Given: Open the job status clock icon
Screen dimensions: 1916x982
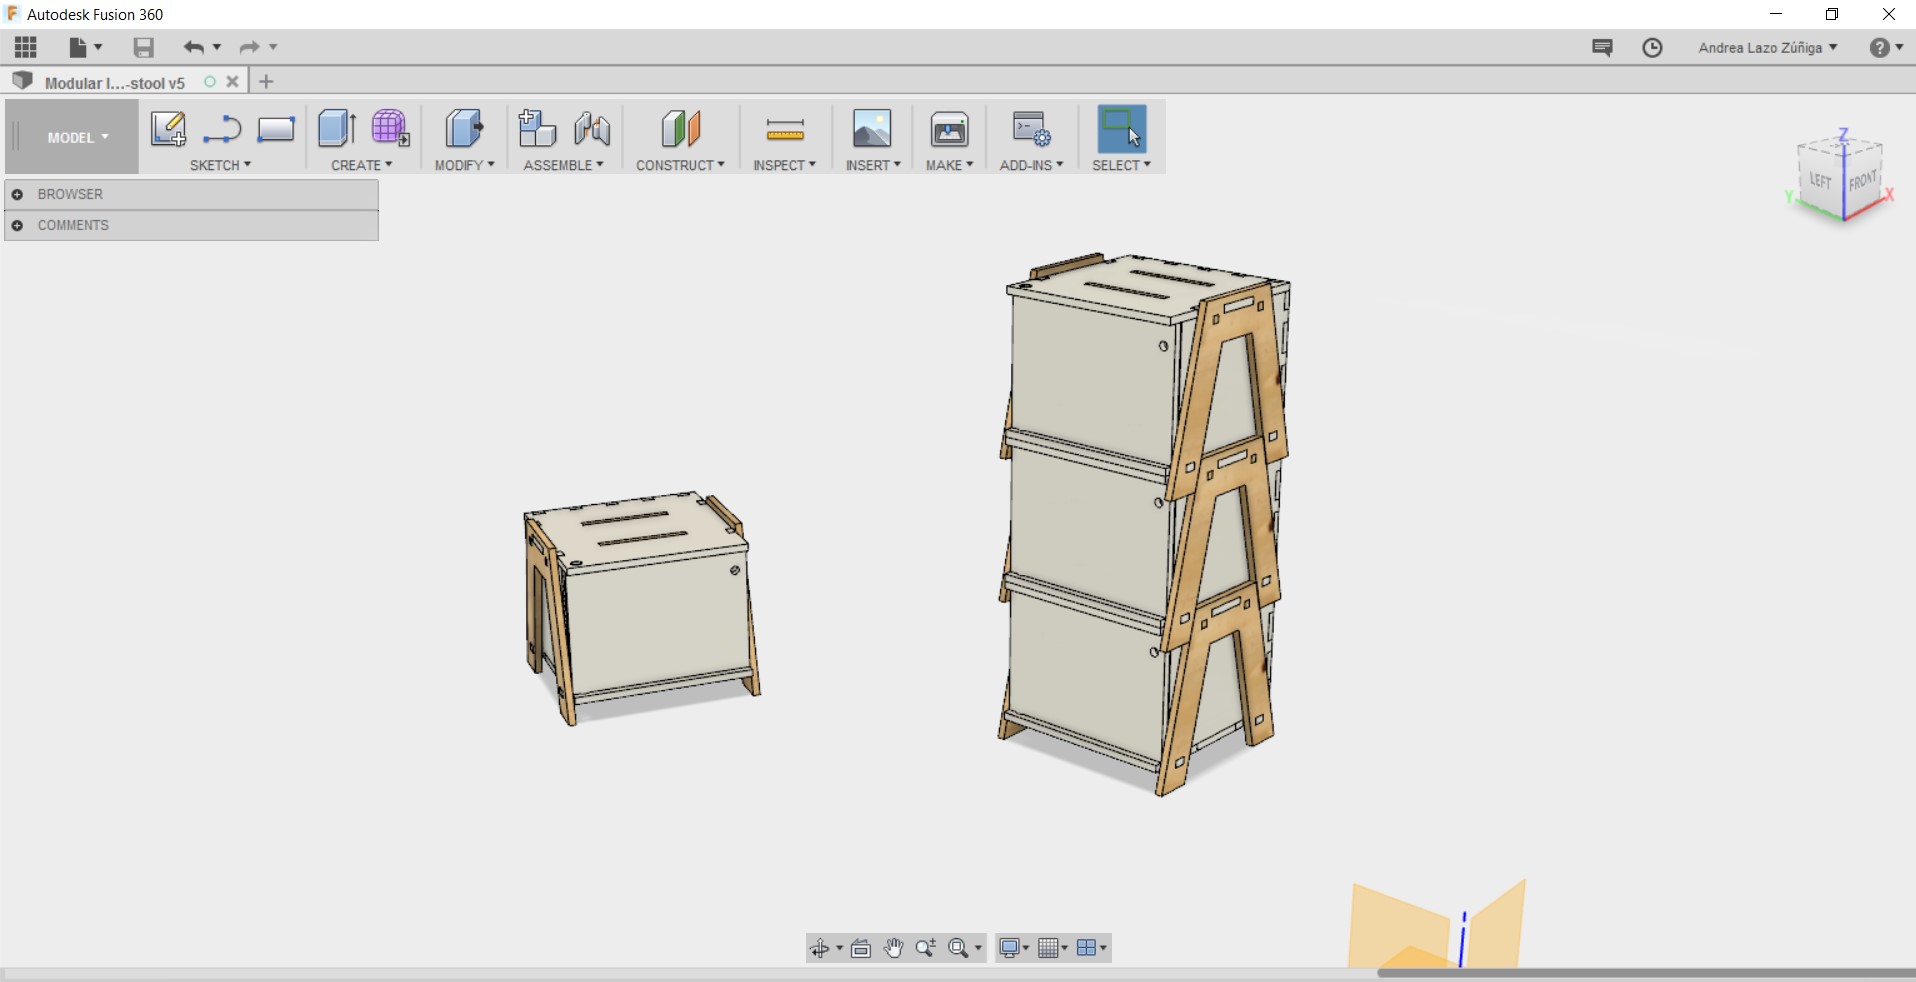Looking at the screenshot, I should click(x=1652, y=47).
